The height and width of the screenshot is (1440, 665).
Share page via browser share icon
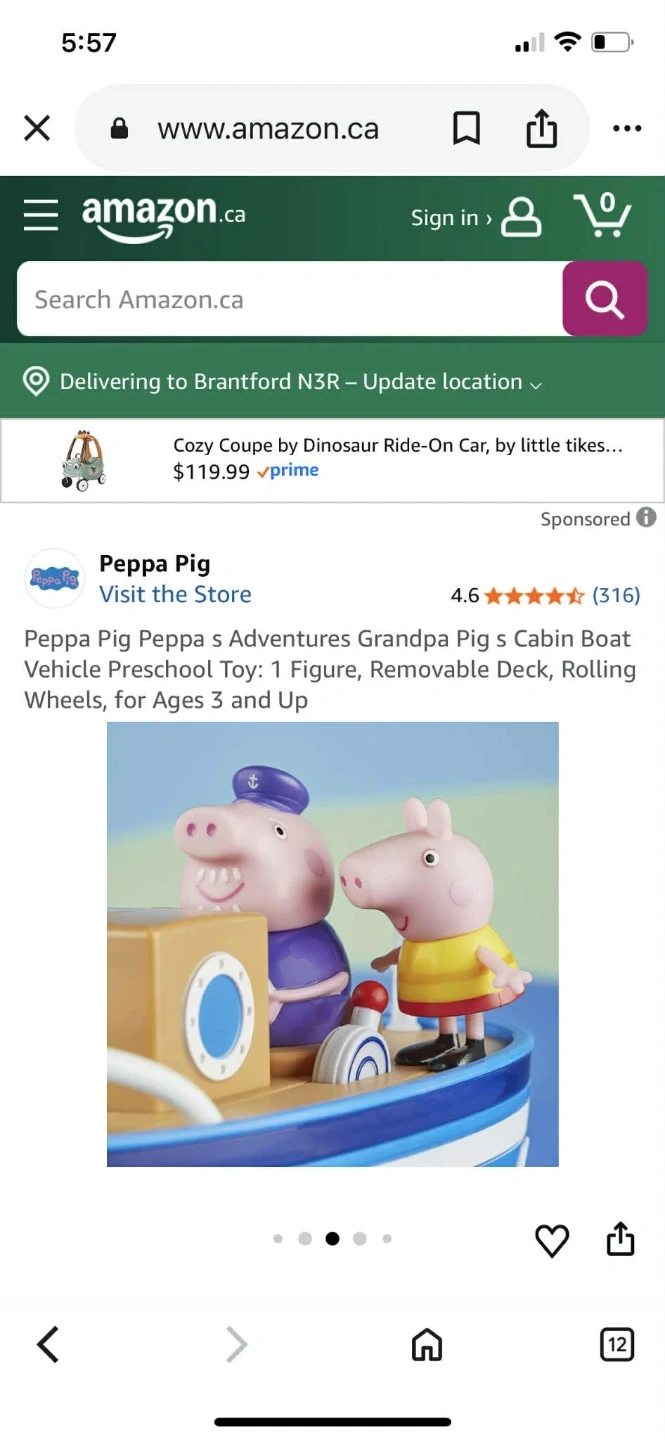point(541,128)
